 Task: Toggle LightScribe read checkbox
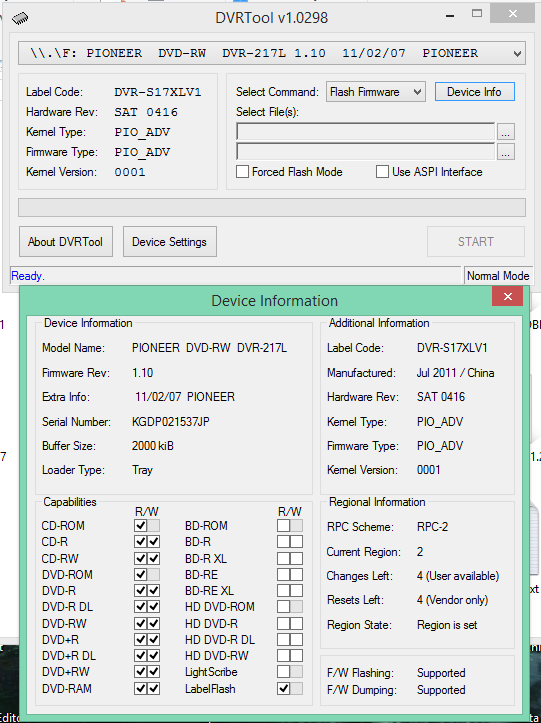point(284,672)
